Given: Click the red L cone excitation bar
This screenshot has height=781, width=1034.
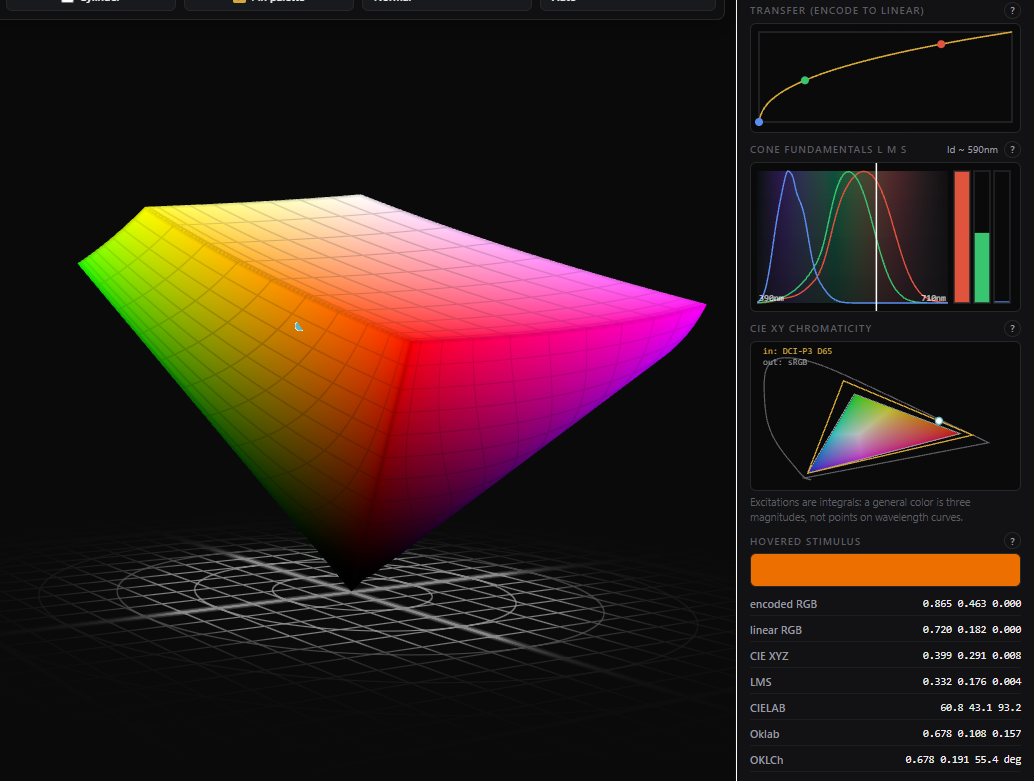Looking at the screenshot, I should [962, 237].
